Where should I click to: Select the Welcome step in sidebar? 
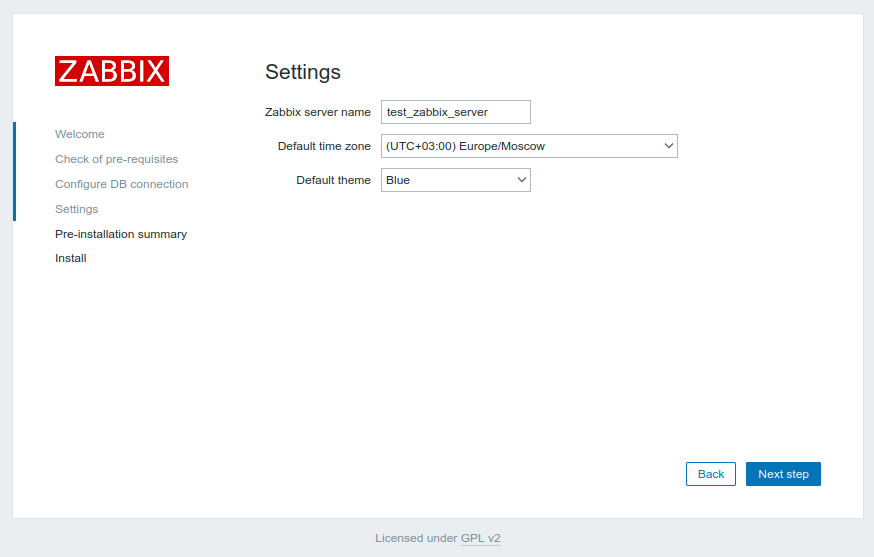(x=80, y=134)
